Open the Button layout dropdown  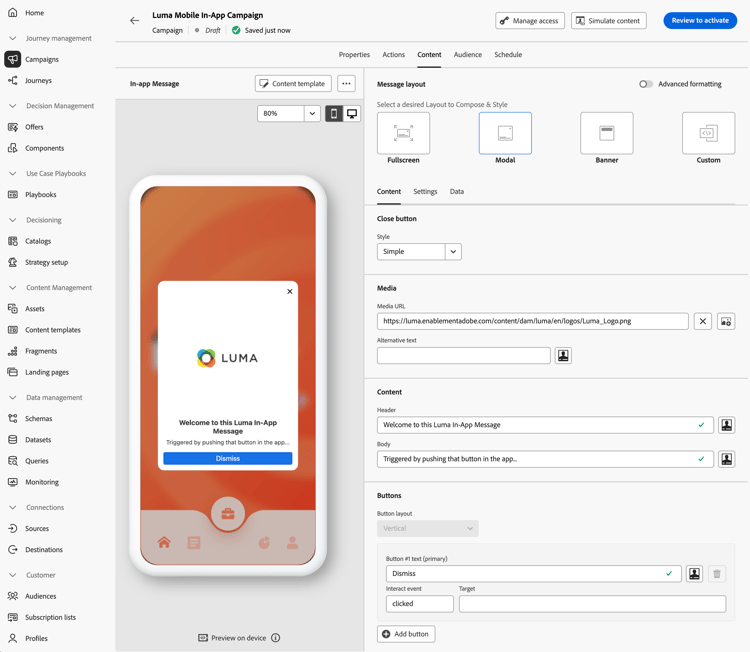[428, 528]
